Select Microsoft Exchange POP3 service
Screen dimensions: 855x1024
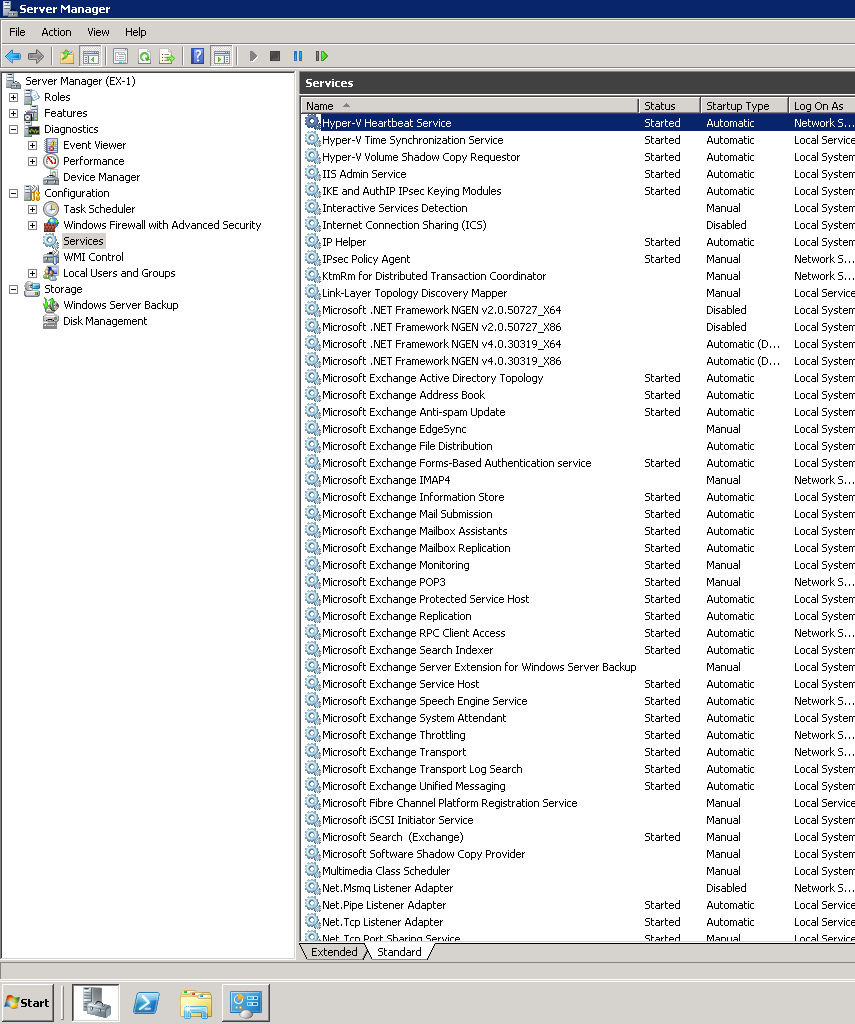pyautogui.click(x=578, y=582)
